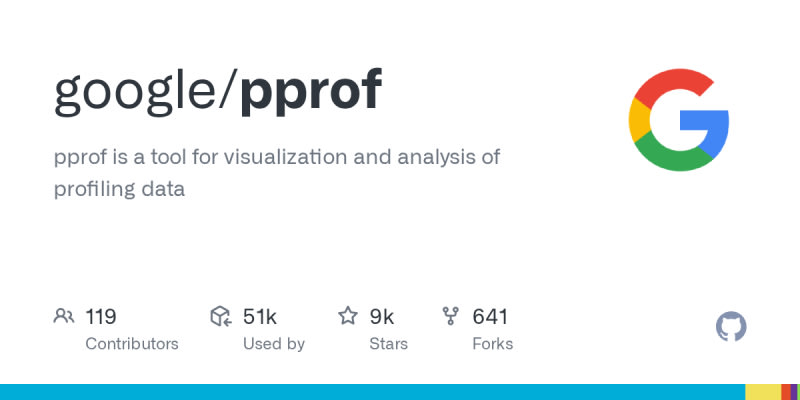Select the 641 forks count

(x=490, y=317)
